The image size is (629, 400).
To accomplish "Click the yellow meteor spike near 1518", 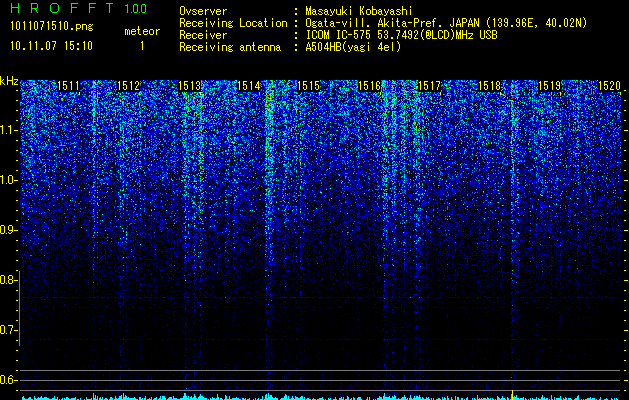I will pyautogui.click(x=512, y=394).
